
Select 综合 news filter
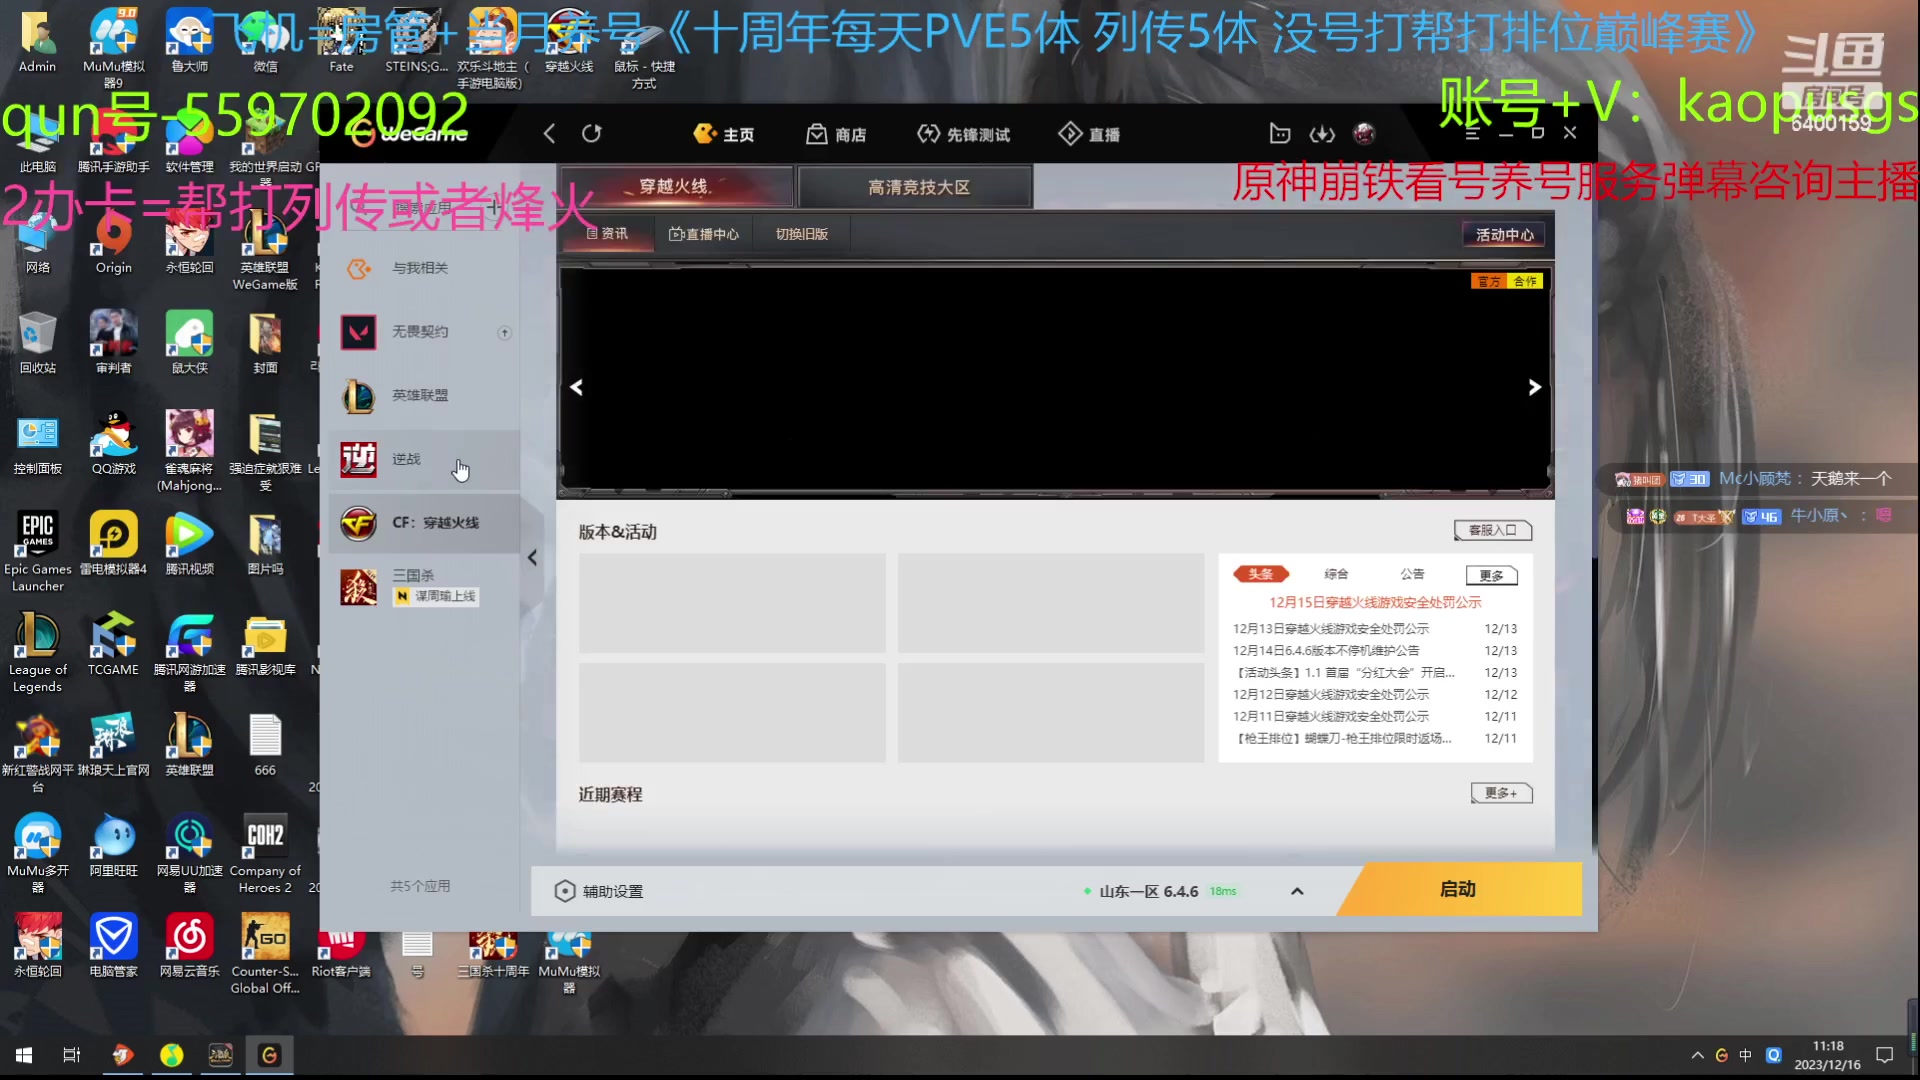click(x=1336, y=574)
